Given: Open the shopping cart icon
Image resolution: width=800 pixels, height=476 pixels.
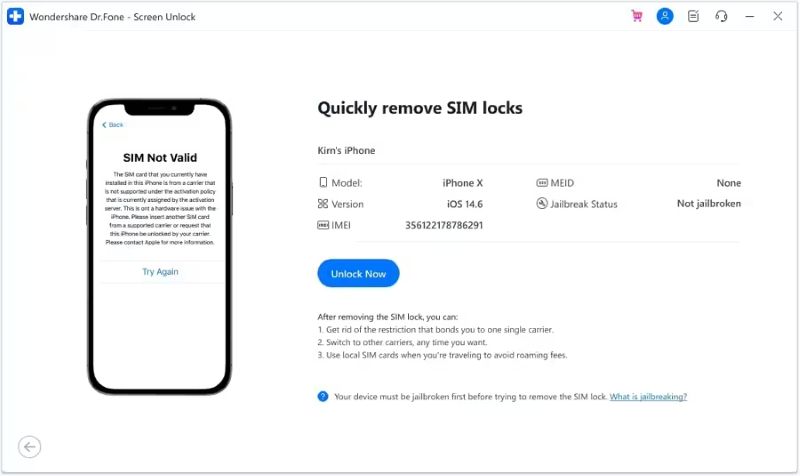Looking at the screenshot, I should point(637,16).
